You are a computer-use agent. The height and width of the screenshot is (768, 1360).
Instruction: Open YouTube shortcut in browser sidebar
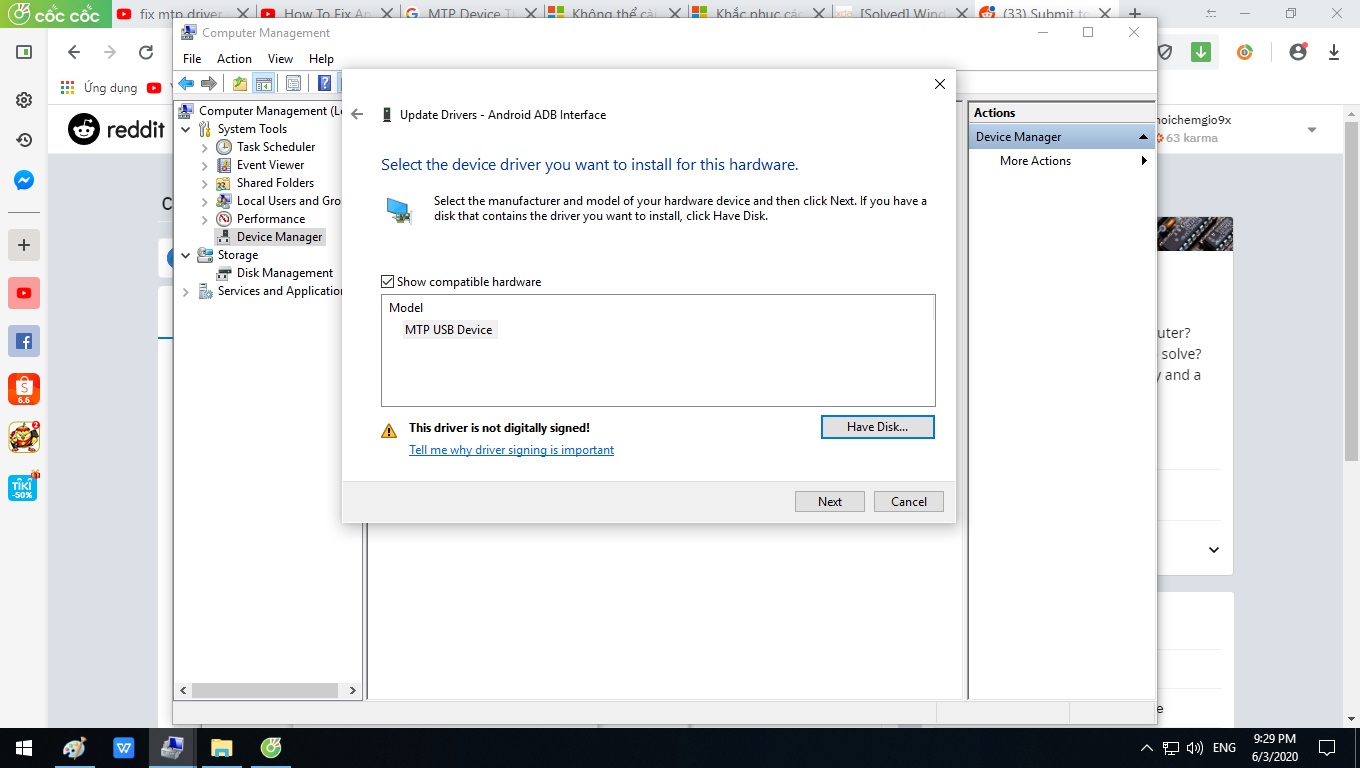[x=24, y=293]
